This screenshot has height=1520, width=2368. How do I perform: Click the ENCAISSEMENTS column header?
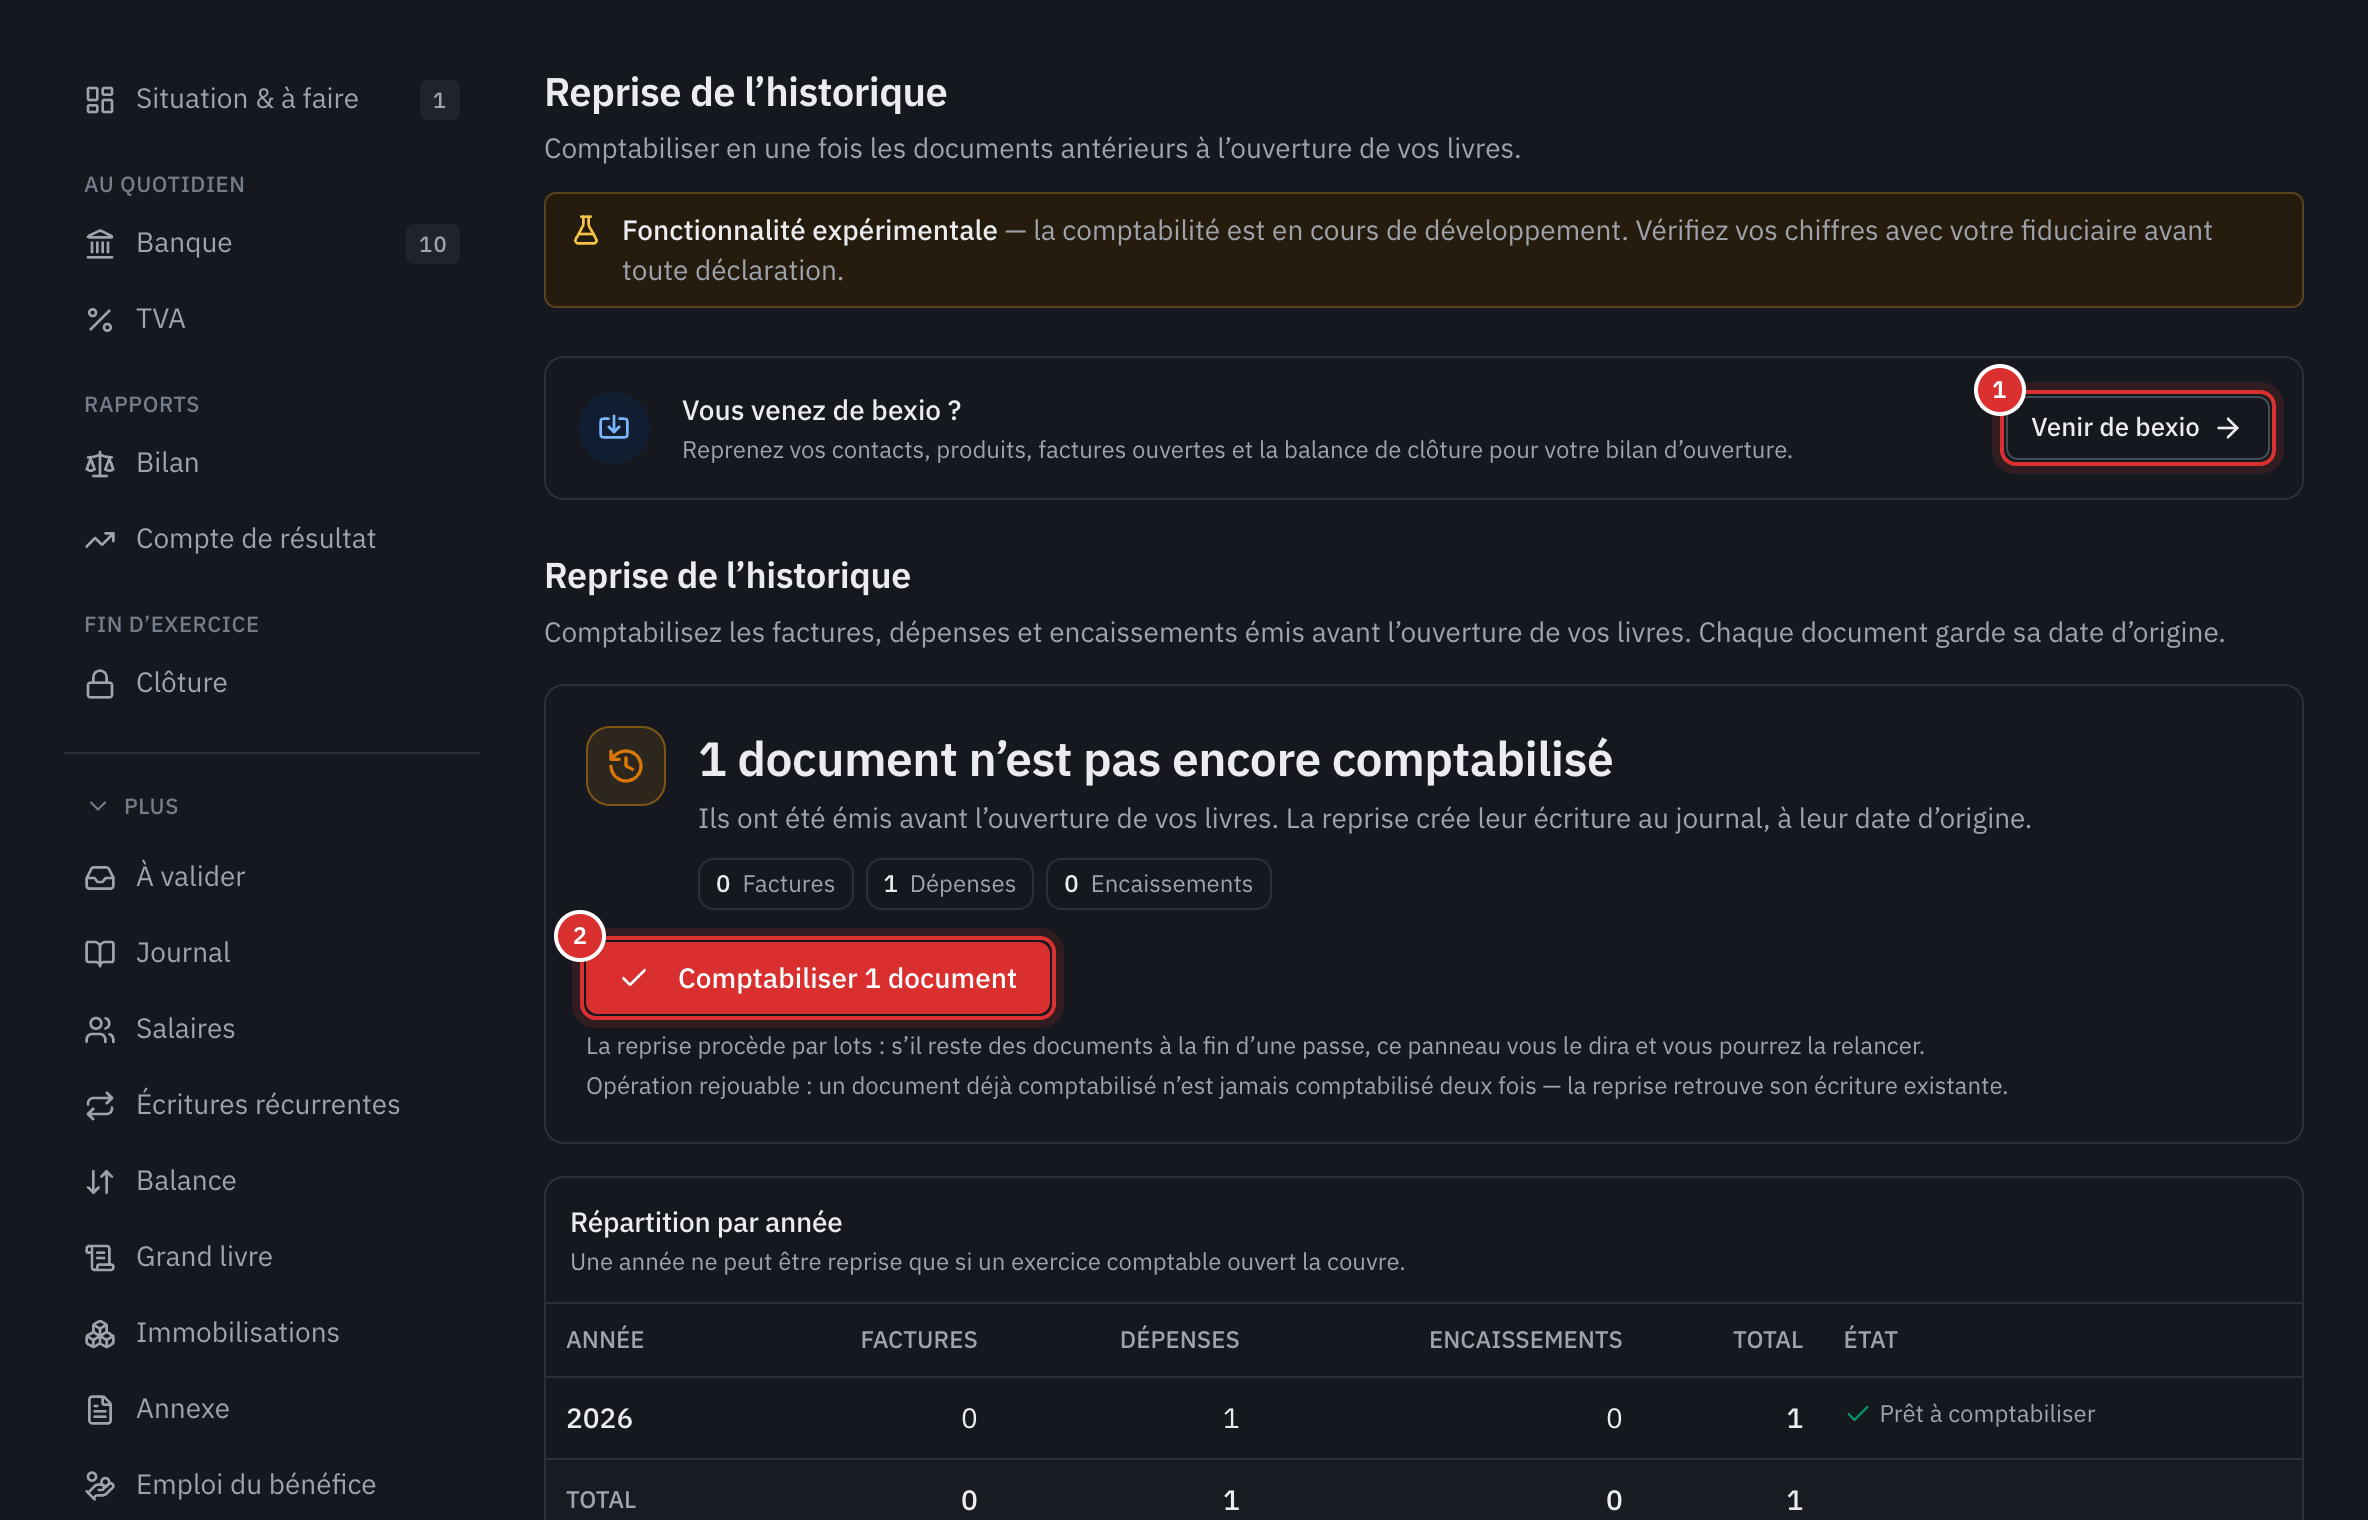pos(1525,1340)
